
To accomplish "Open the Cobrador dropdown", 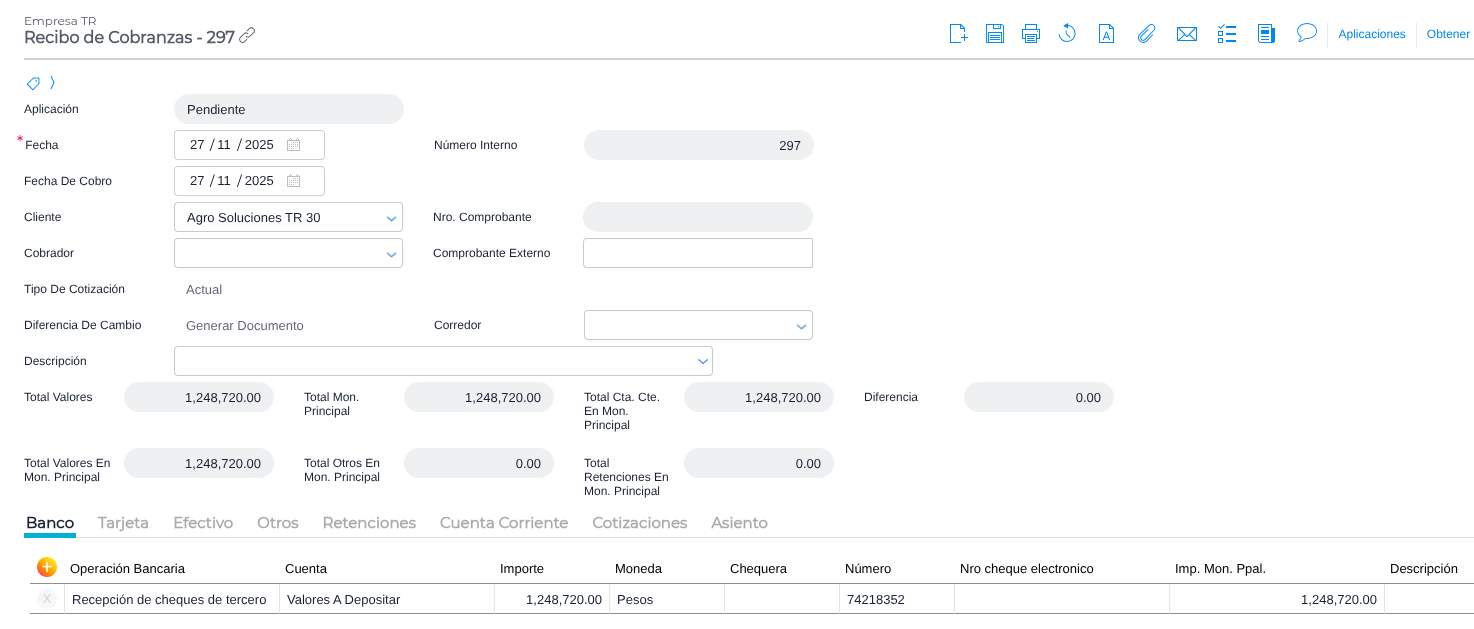I will click(x=390, y=254).
